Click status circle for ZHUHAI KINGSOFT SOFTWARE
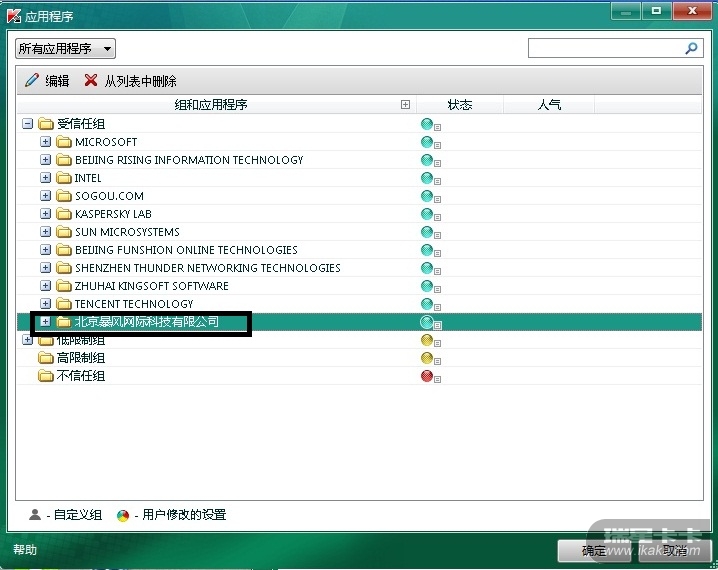 (x=427, y=286)
